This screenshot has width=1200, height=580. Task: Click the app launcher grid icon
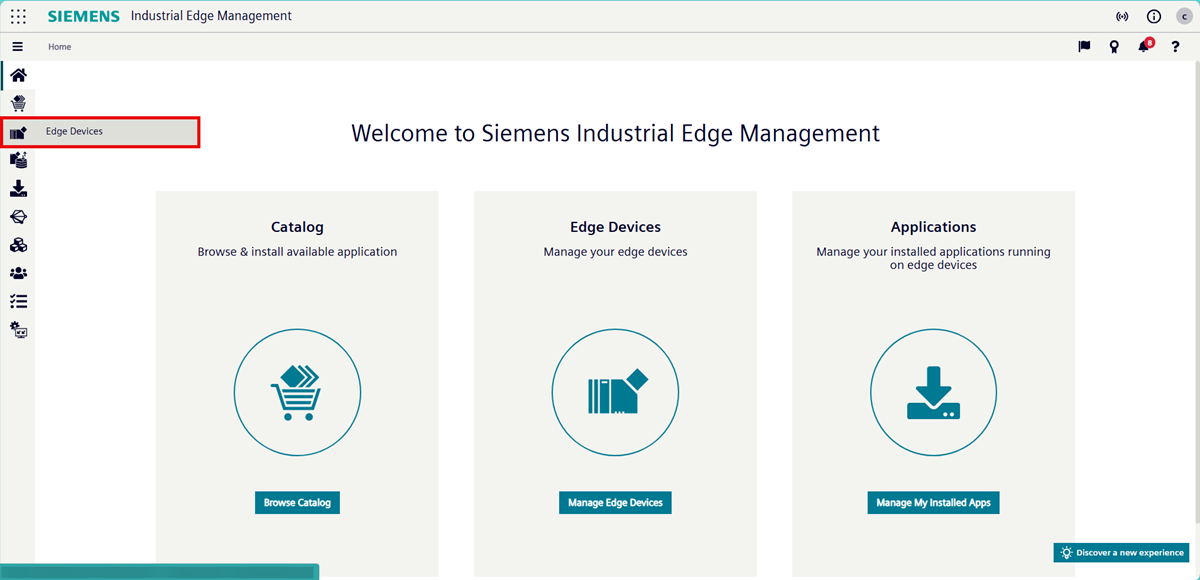tap(17, 16)
